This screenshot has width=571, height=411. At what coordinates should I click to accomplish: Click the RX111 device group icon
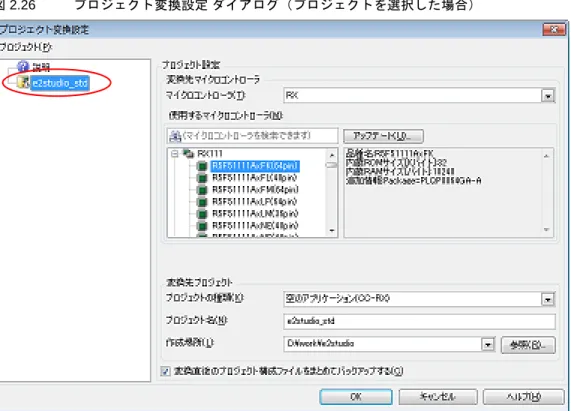188,154
